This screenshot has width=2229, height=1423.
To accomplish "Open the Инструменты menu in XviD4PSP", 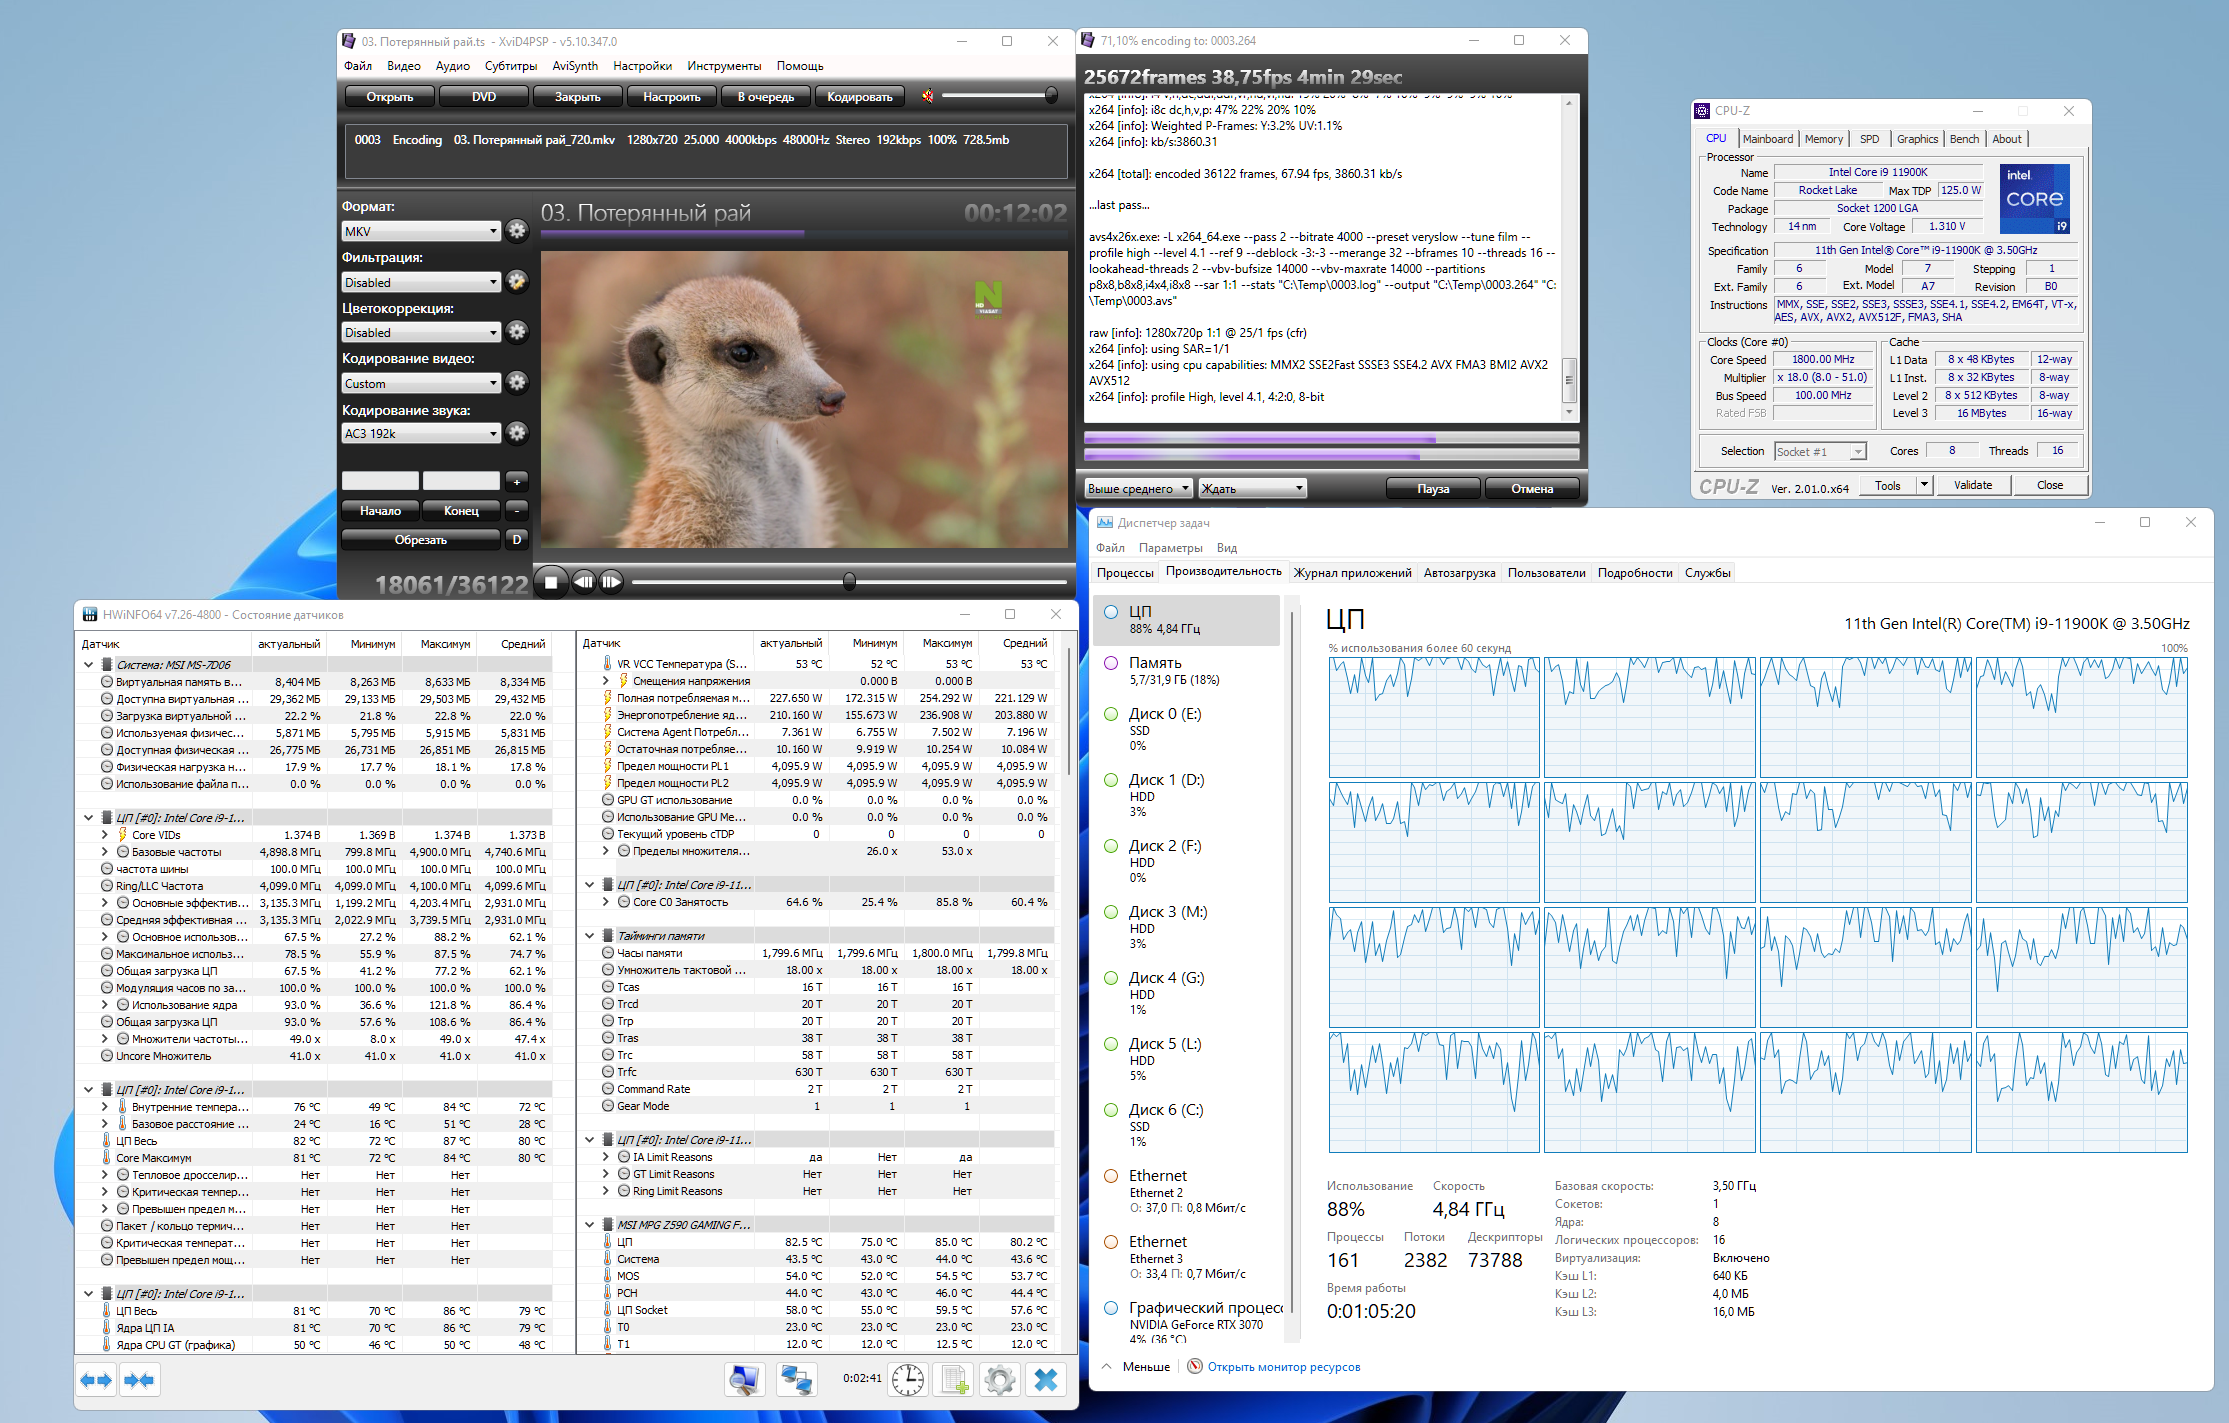I will pos(724,66).
